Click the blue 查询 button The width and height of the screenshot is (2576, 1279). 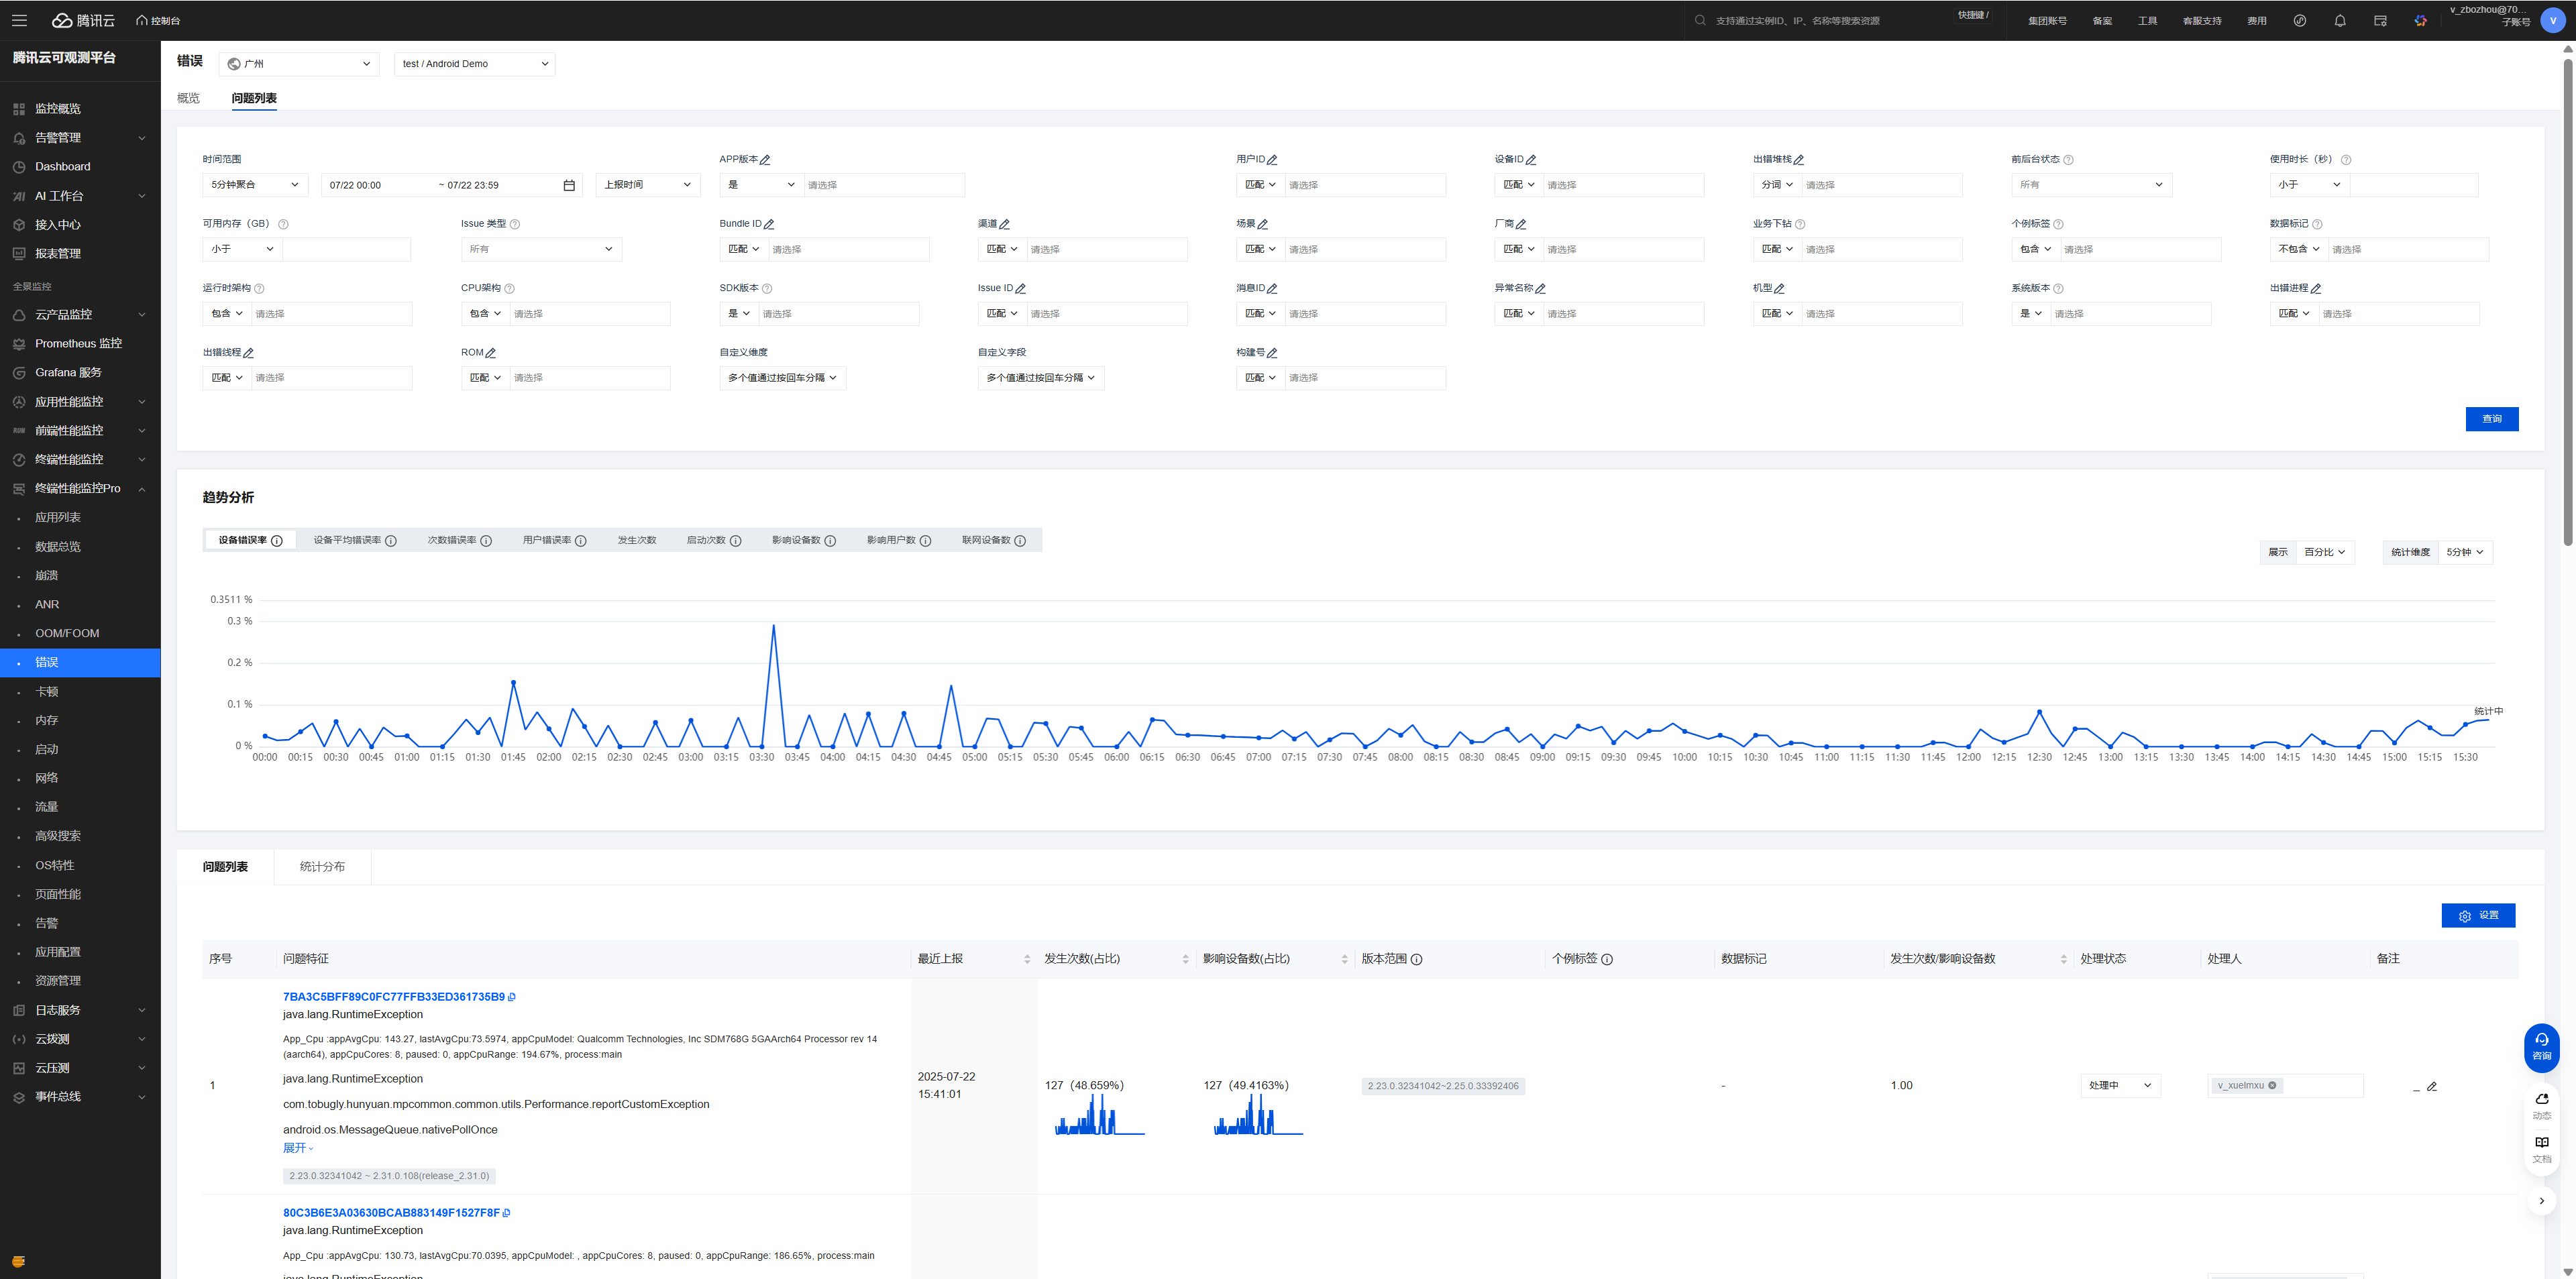point(2491,419)
